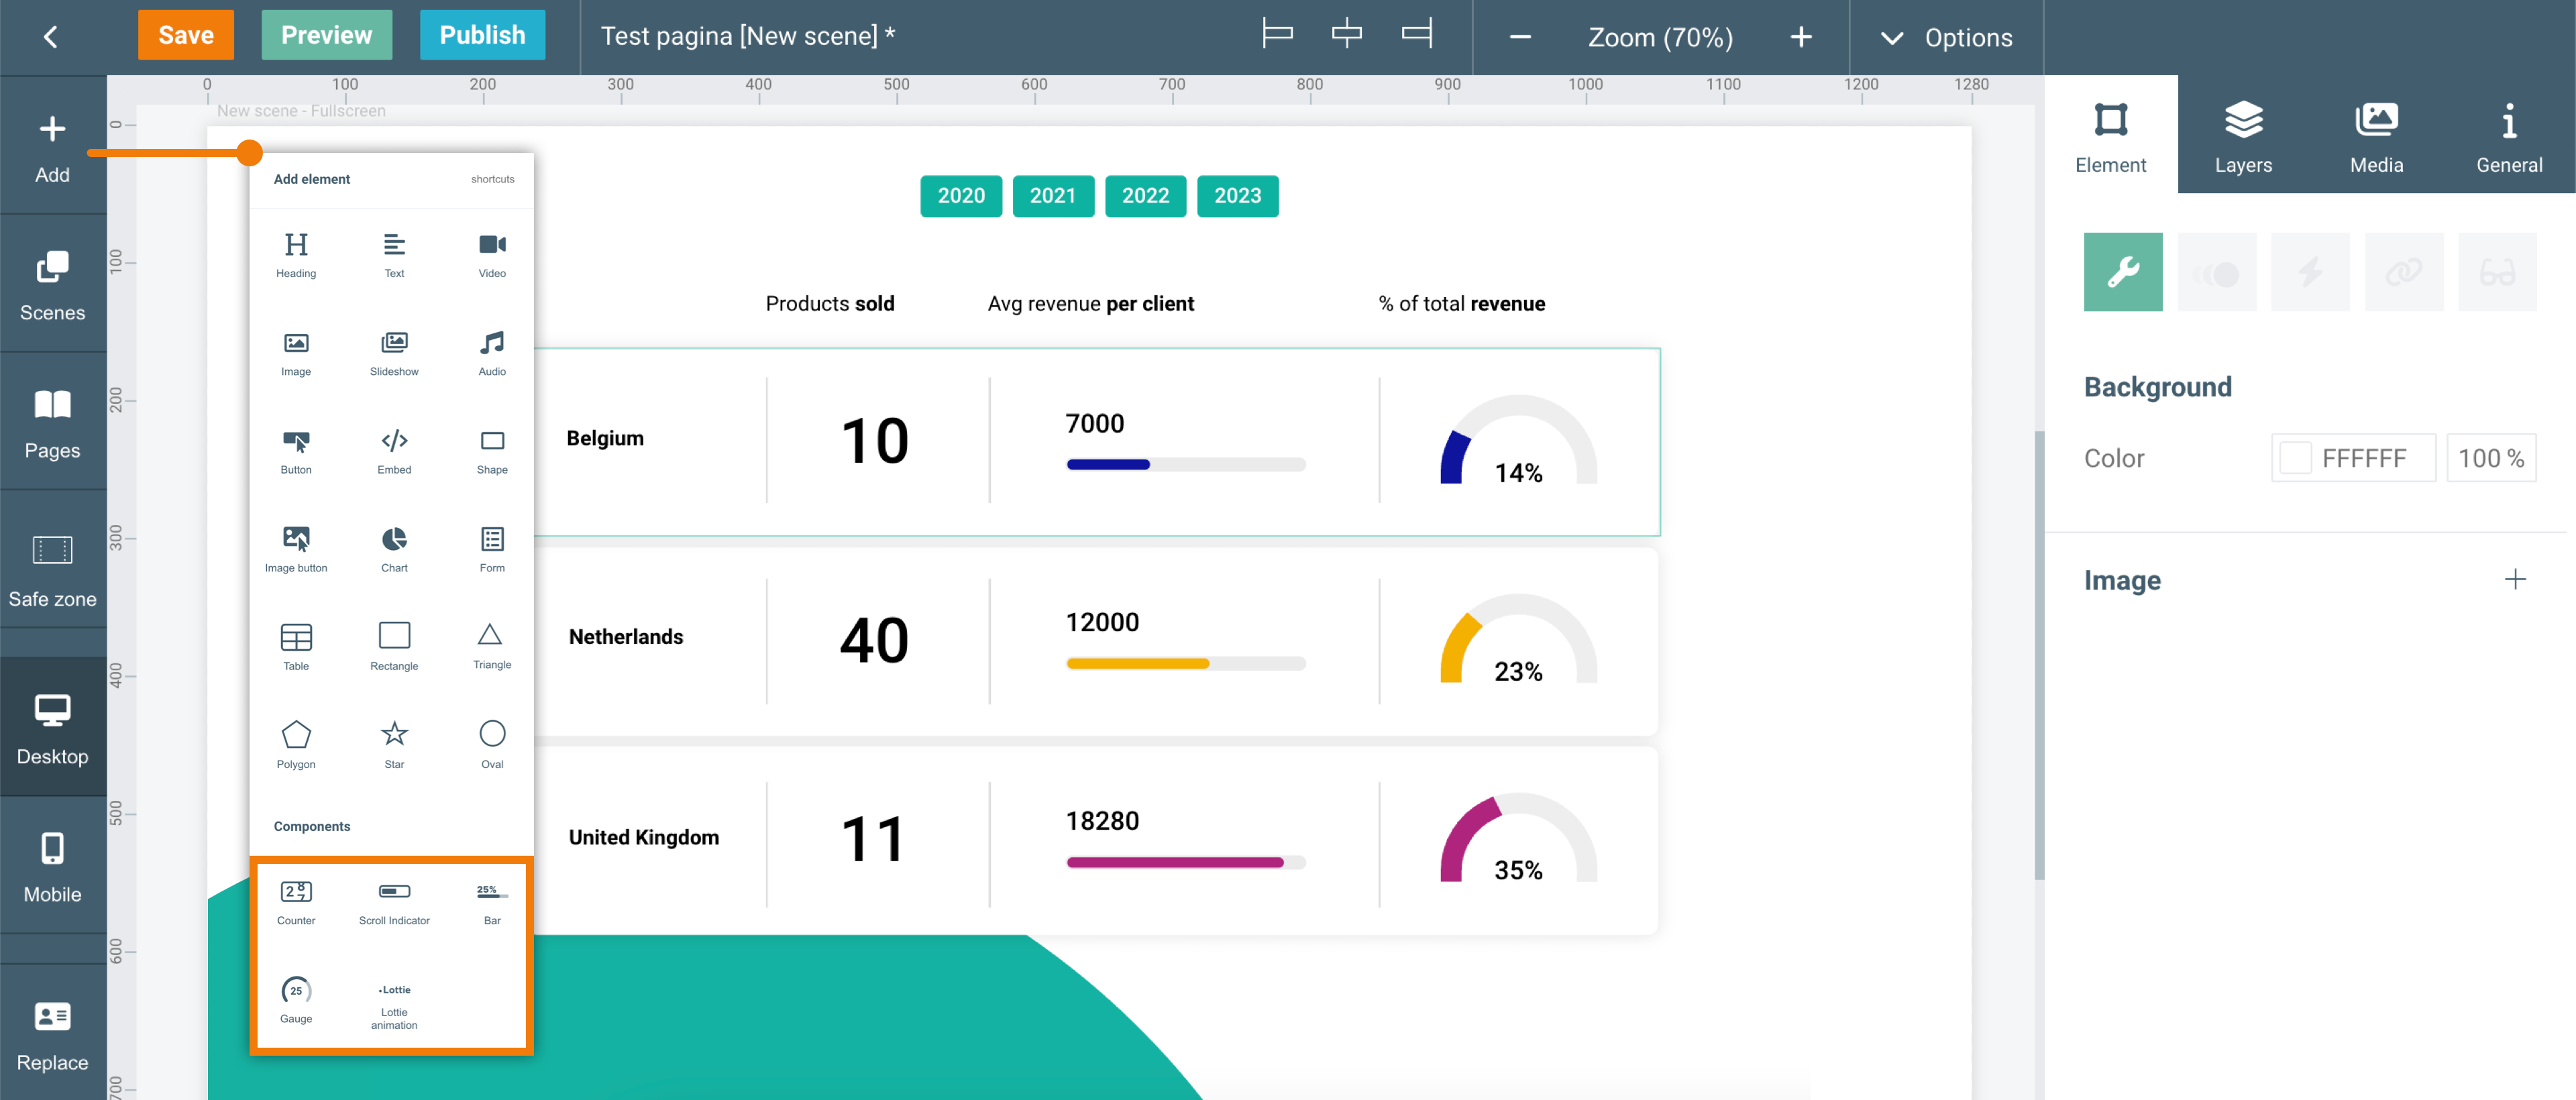
Task: Add a Slideshow element
Action: 394,353
